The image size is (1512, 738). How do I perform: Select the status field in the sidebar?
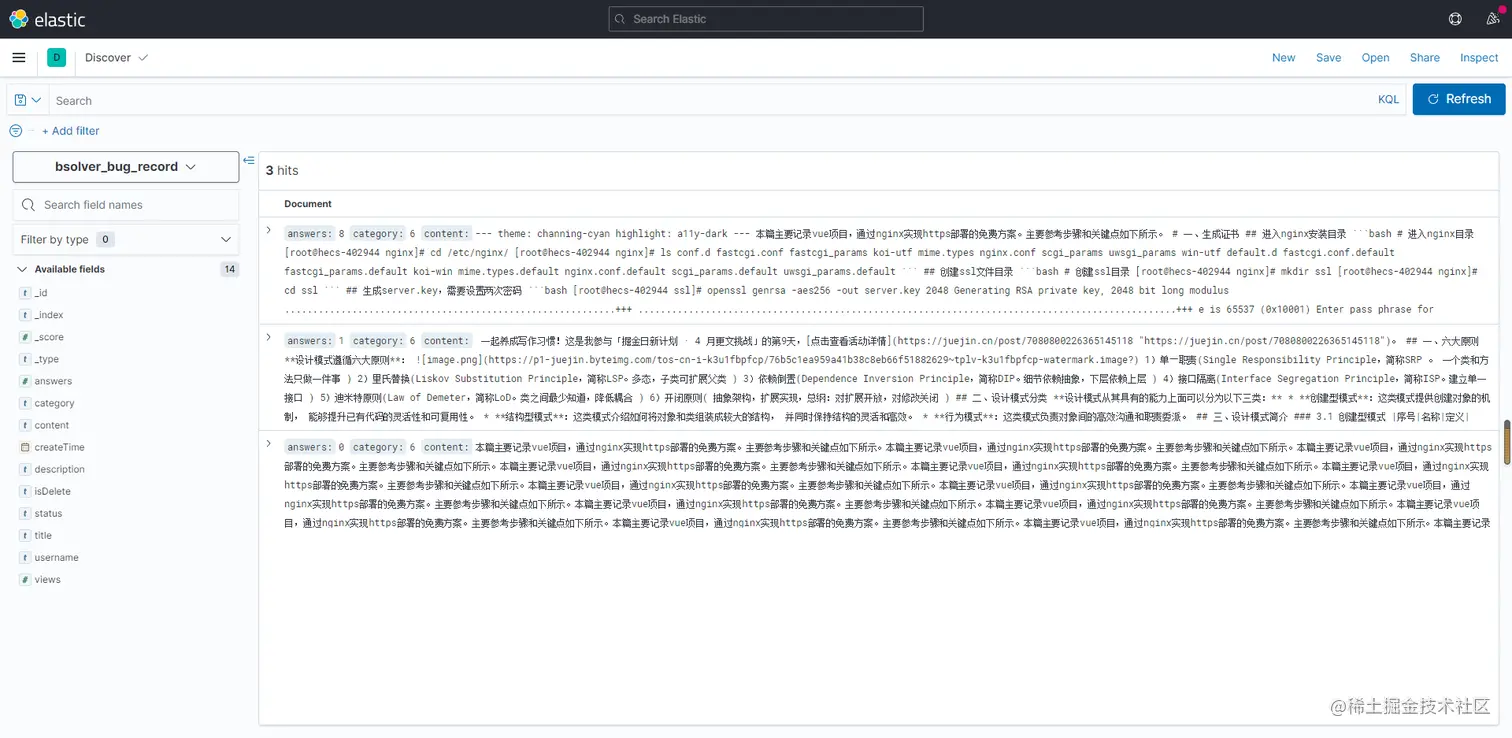point(48,513)
